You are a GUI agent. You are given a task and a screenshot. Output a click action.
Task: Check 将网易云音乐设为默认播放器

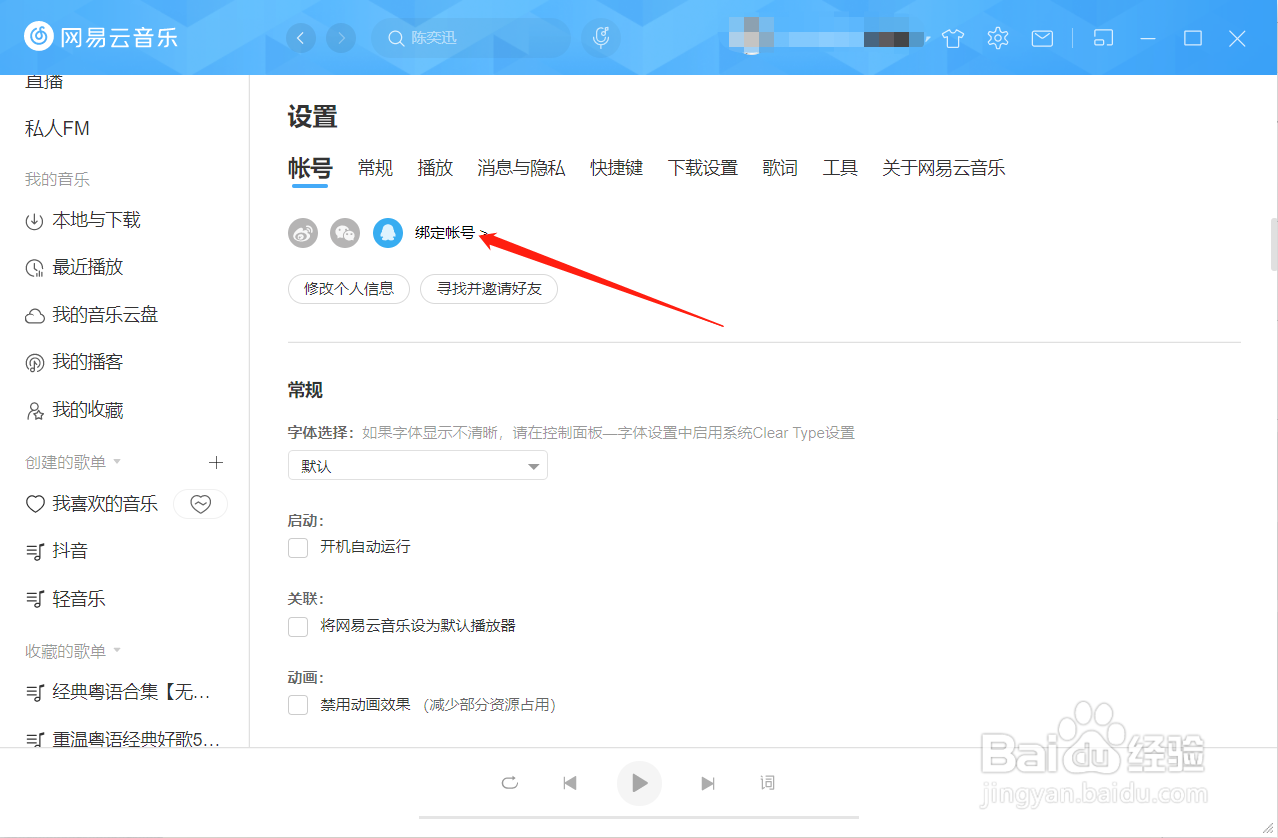coord(298,626)
